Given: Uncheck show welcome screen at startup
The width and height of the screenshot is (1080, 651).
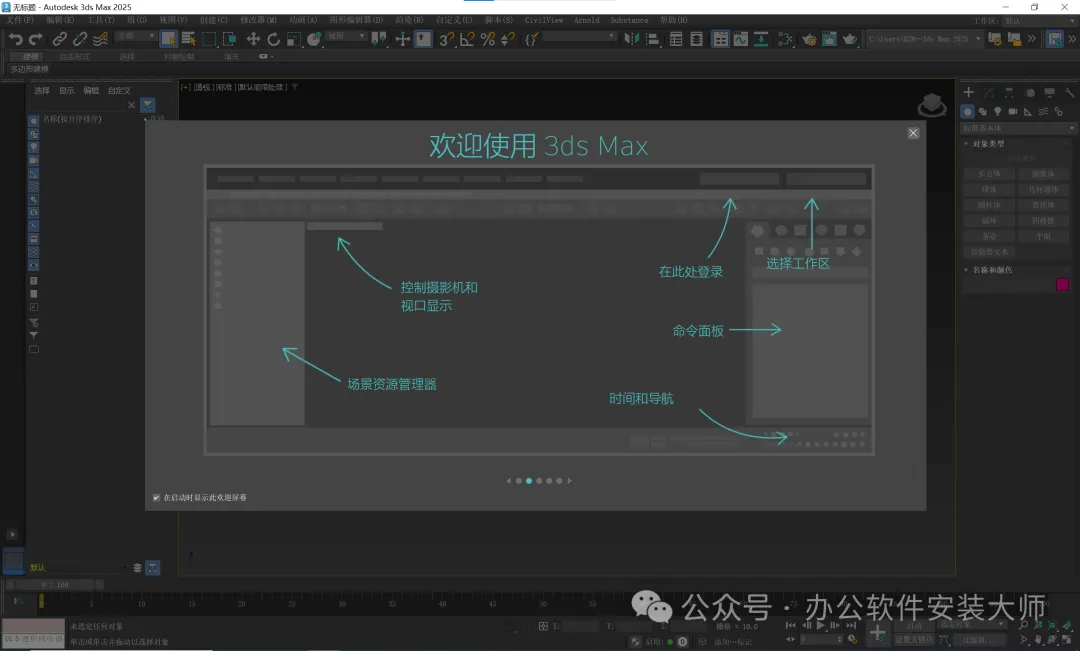Looking at the screenshot, I should pos(156,497).
